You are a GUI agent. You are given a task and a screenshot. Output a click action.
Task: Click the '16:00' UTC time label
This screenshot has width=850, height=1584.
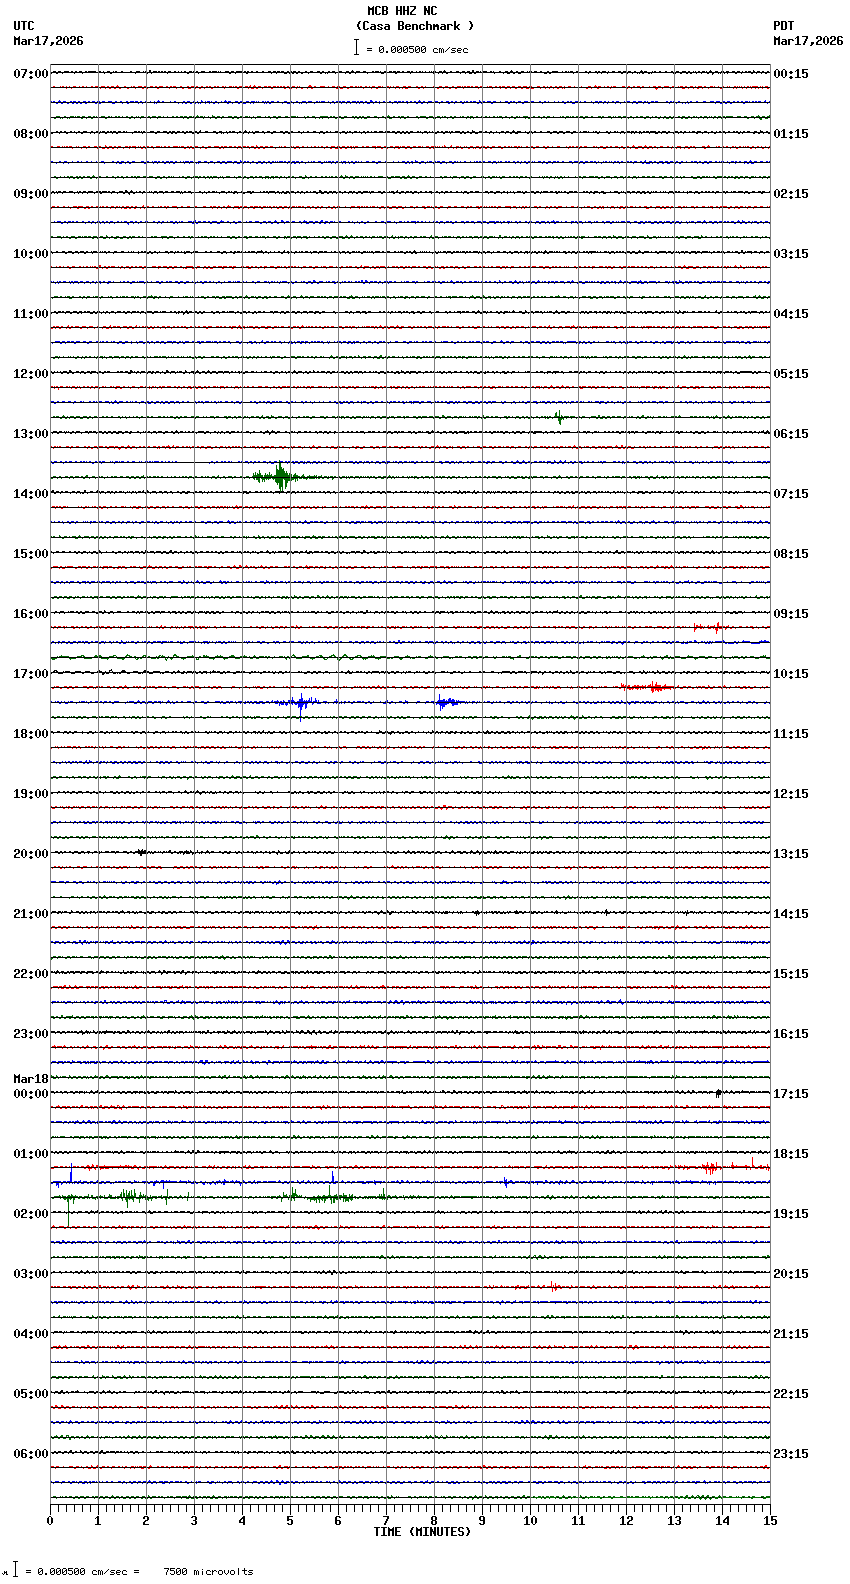(x=31, y=614)
